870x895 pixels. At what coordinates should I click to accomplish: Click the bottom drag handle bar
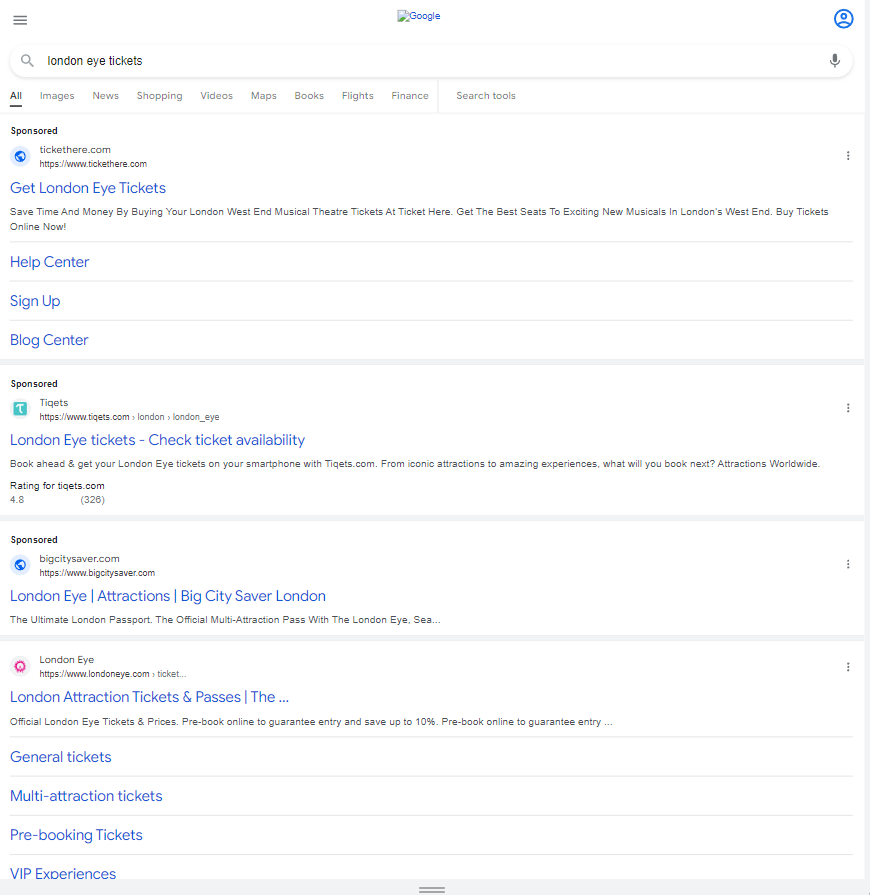click(432, 889)
